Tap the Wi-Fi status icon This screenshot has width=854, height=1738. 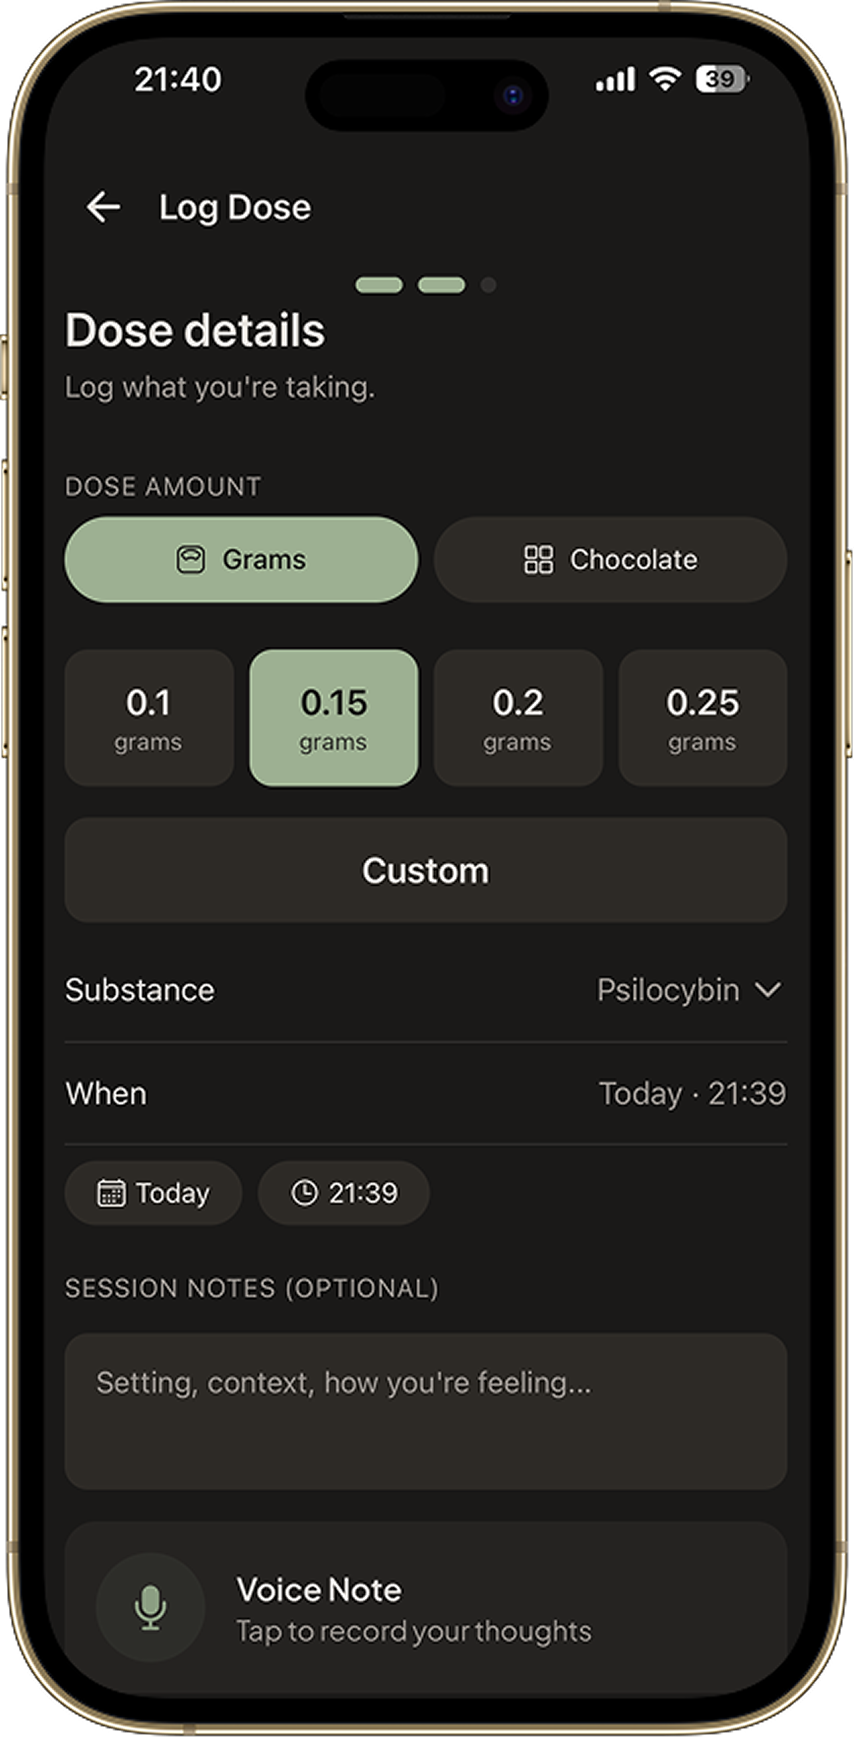(663, 78)
